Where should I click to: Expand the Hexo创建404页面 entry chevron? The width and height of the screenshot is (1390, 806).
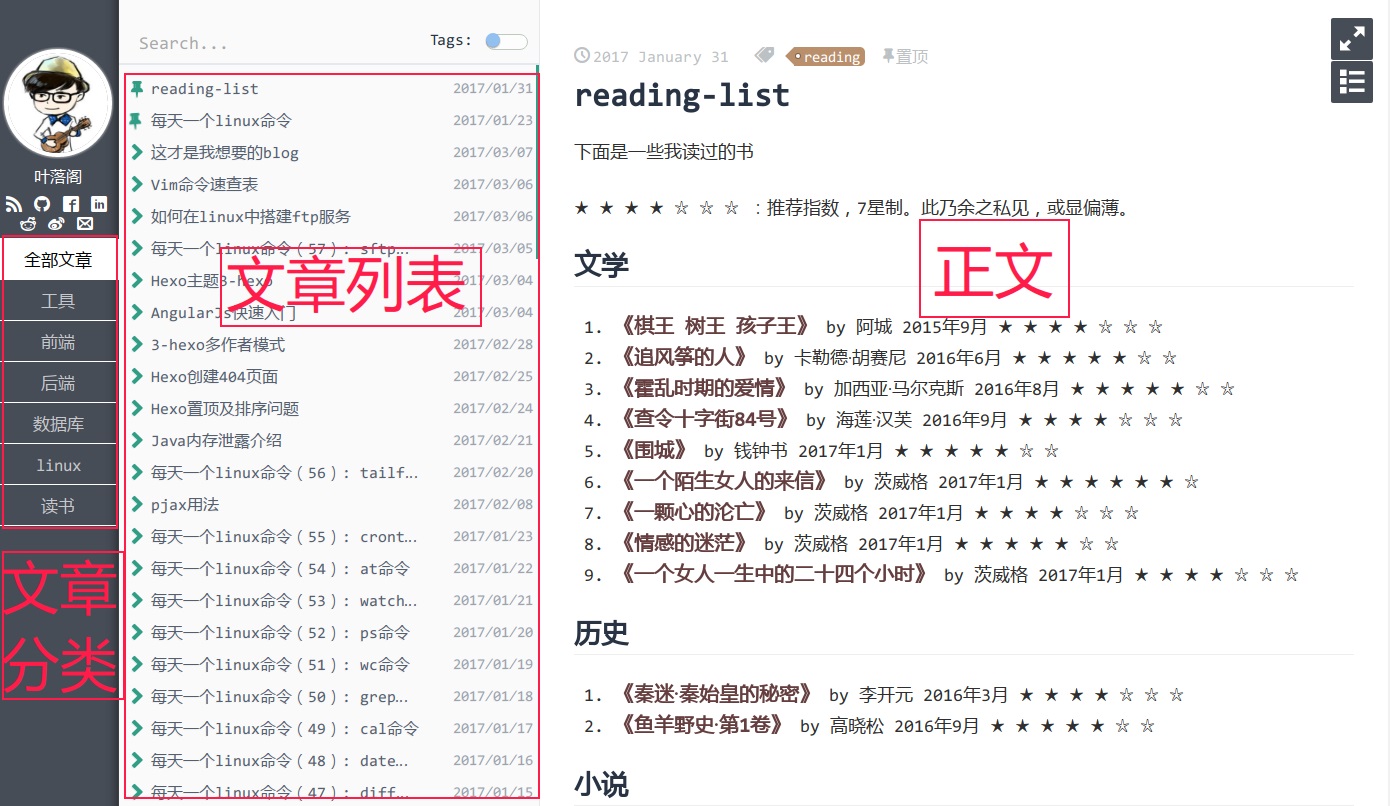point(137,376)
